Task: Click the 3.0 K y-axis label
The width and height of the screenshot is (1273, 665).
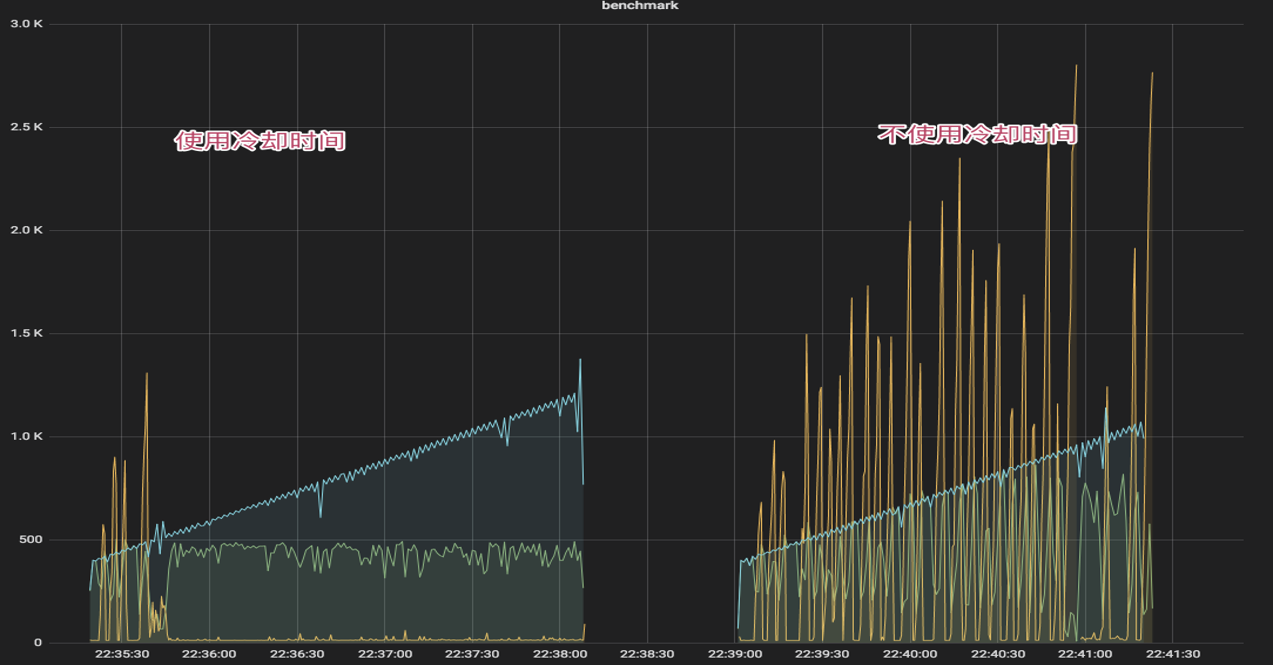Action: coord(26,23)
